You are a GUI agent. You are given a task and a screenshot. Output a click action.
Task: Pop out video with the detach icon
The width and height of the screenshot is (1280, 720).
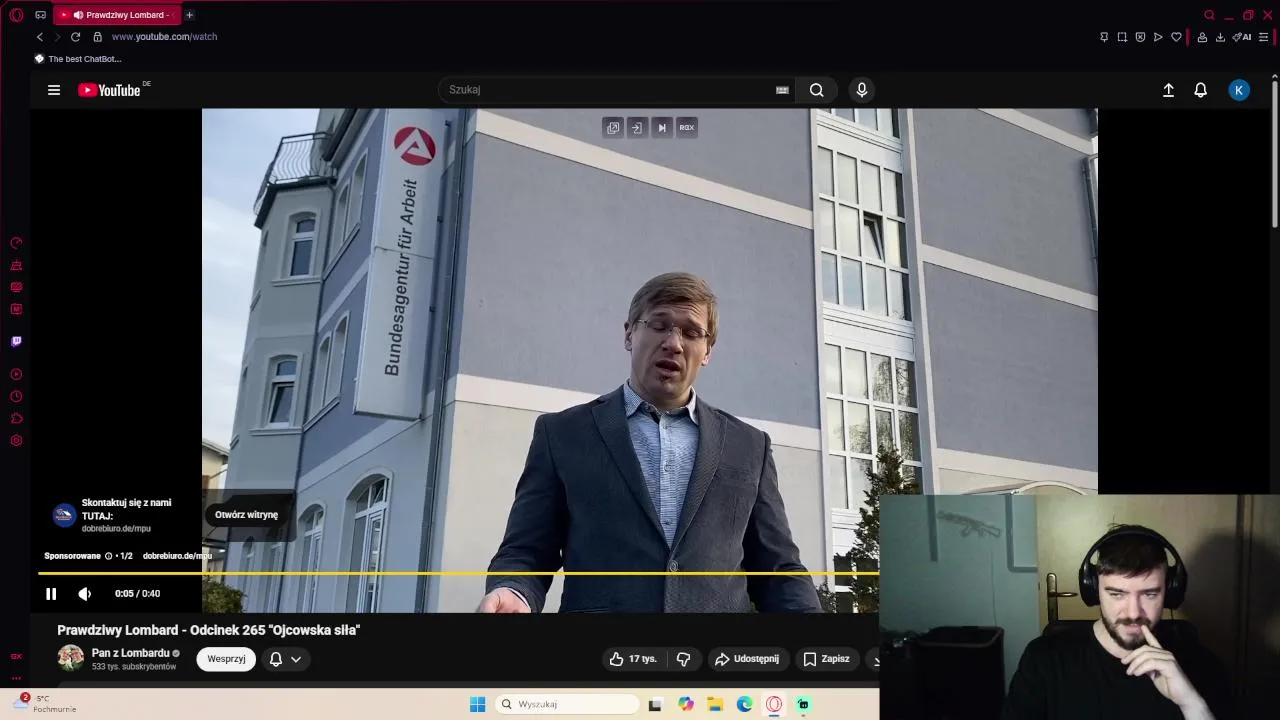(x=613, y=127)
